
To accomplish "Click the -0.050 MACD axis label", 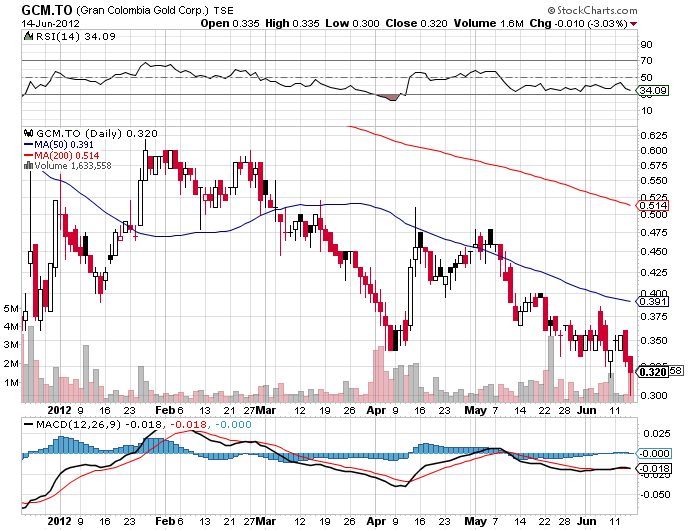I will (x=654, y=494).
